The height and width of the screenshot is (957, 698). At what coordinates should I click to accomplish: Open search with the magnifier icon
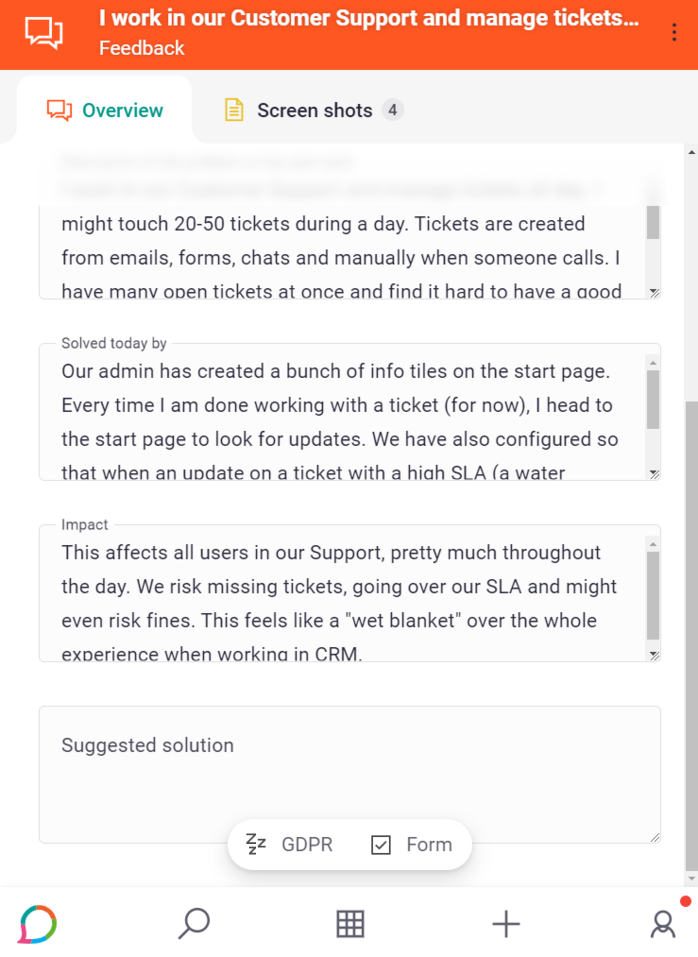point(193,923)
